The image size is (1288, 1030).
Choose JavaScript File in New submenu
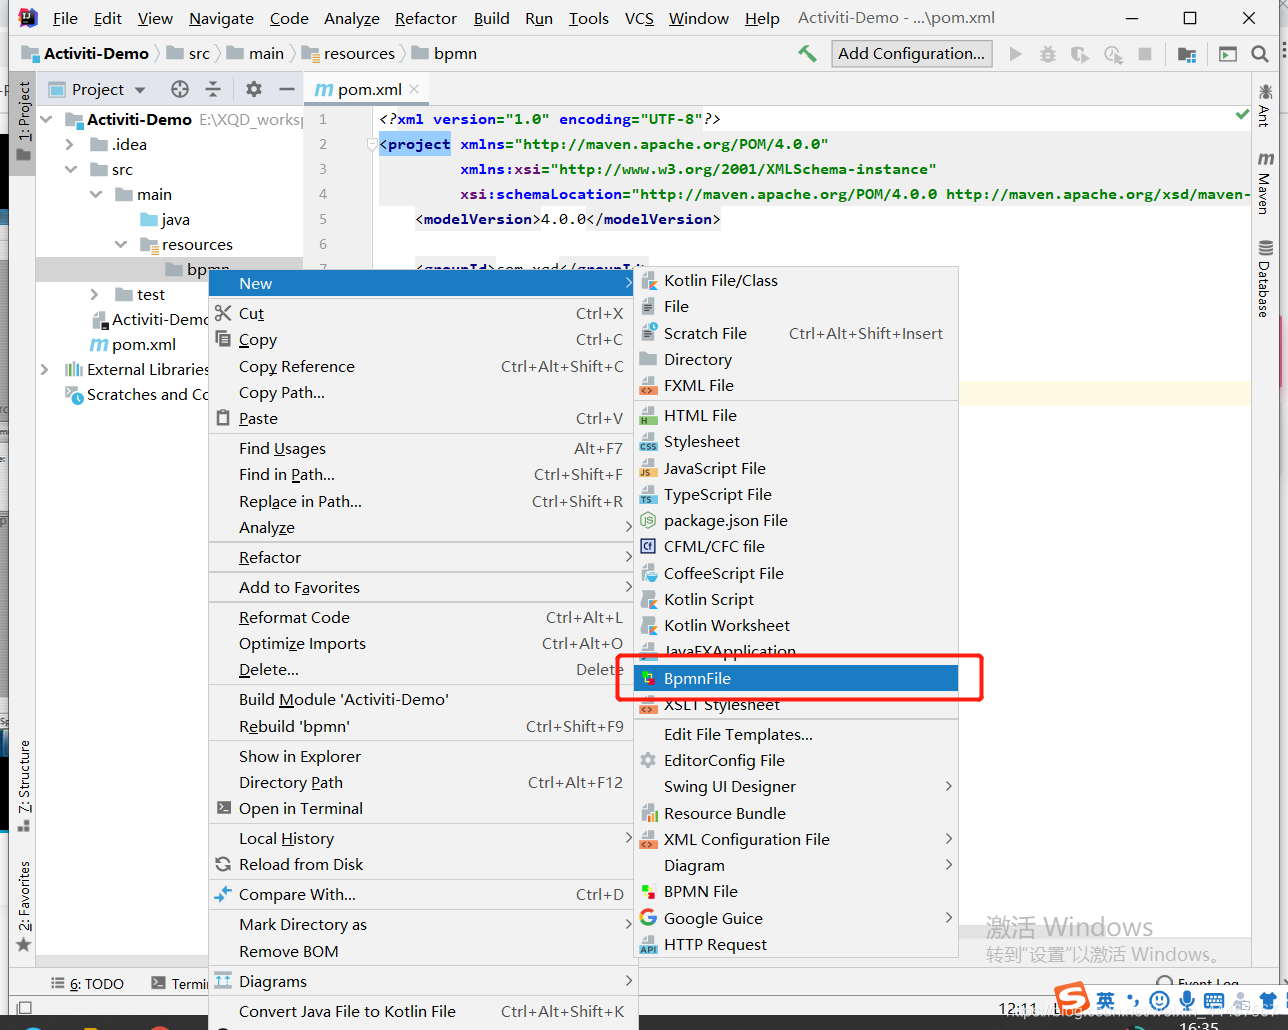click(x=796, y=468)
